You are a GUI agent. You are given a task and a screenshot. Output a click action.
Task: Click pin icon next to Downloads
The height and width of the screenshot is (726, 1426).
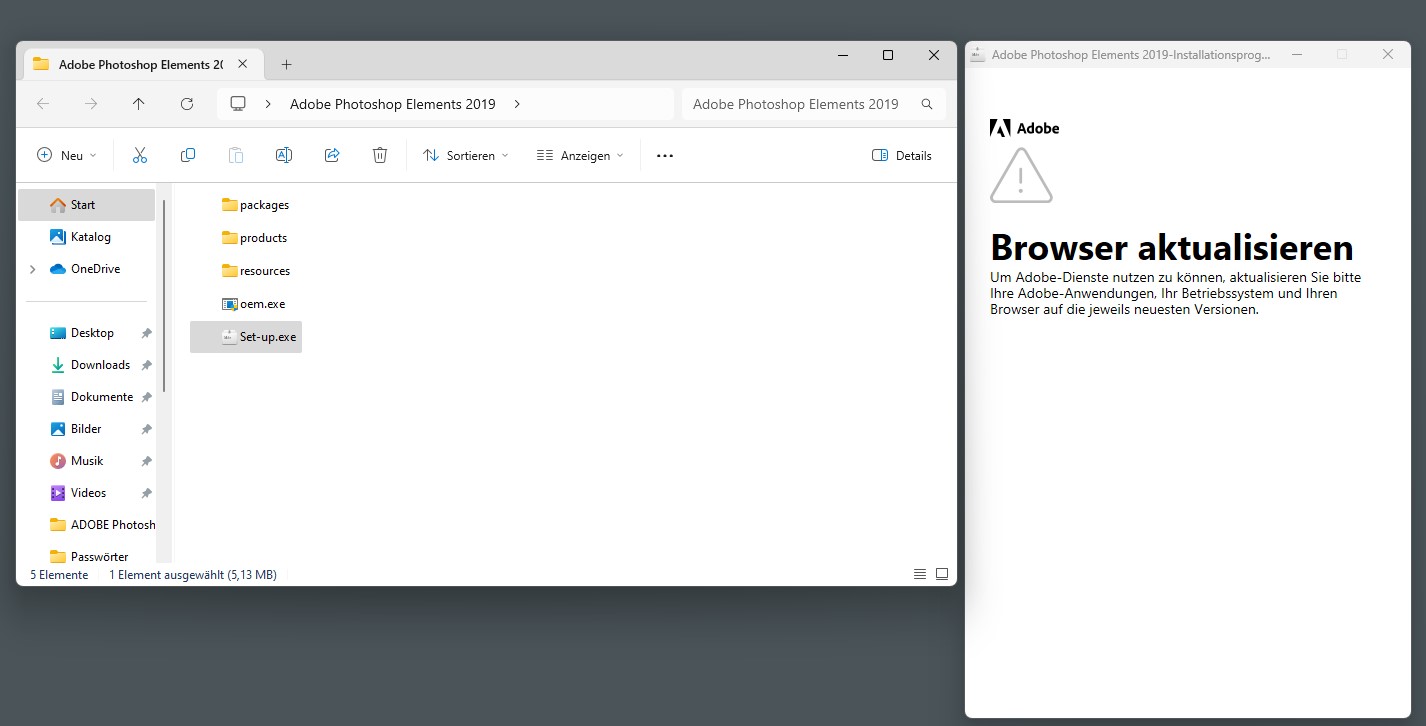tap(147, 365)
